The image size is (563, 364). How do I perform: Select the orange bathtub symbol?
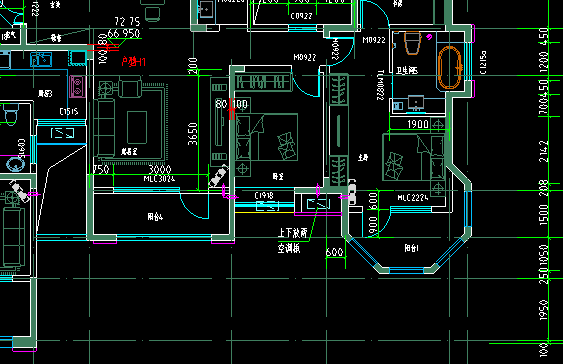coord(450,67)
